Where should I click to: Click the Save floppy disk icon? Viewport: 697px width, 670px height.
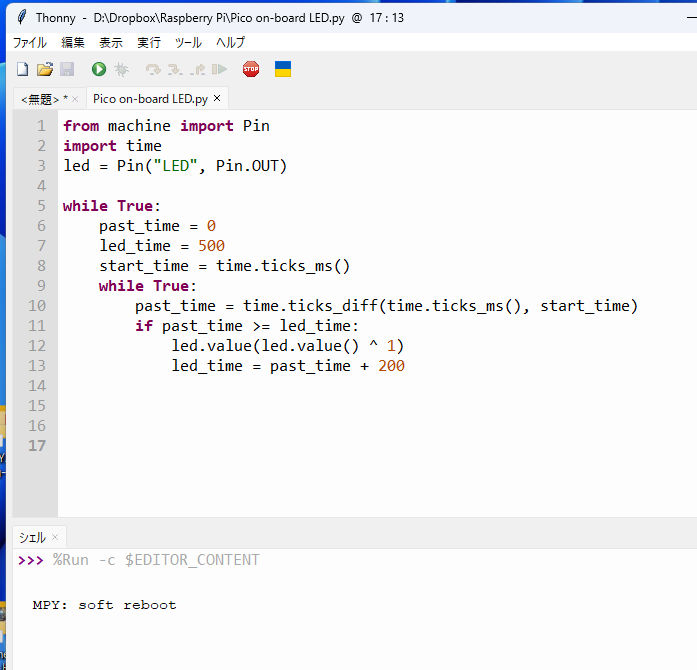(x=67, y=69)
